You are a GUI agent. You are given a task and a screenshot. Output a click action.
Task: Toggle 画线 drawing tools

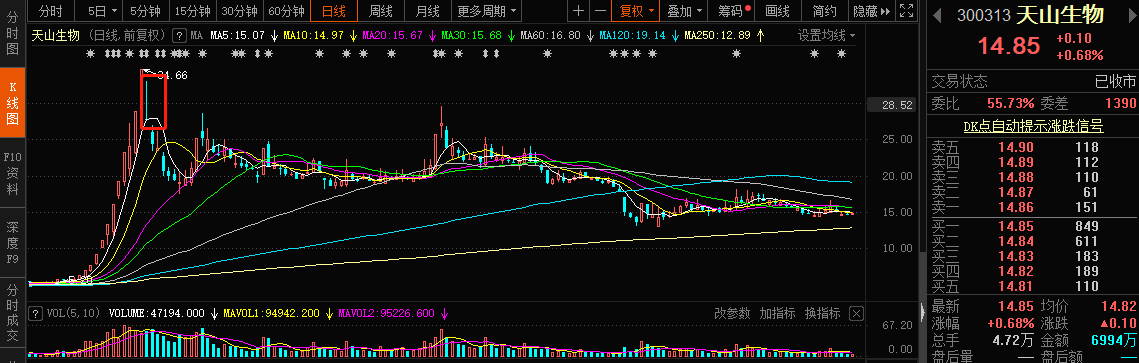click(x=778, y=11)
